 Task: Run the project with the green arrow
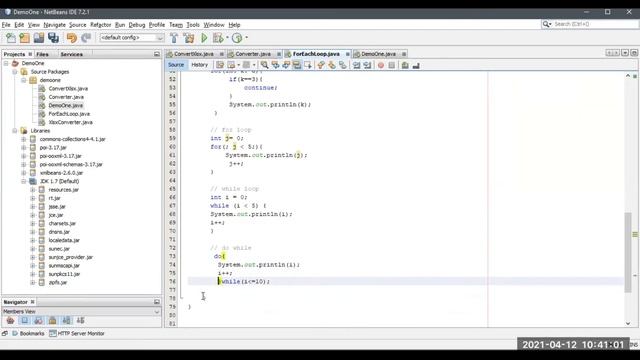pyautogui.click(x=204, y=38)
